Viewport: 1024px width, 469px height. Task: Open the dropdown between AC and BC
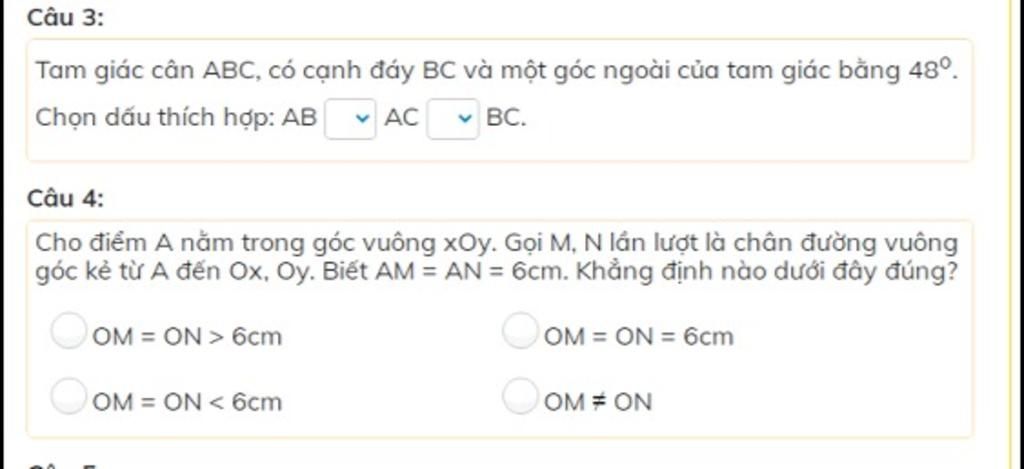click(453, 119)
